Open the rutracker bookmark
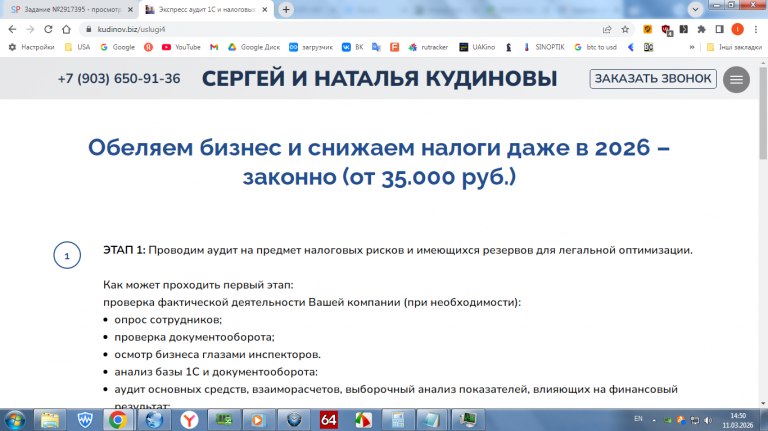This screenshot has height=431, width=768. click(x=429, y=47)
